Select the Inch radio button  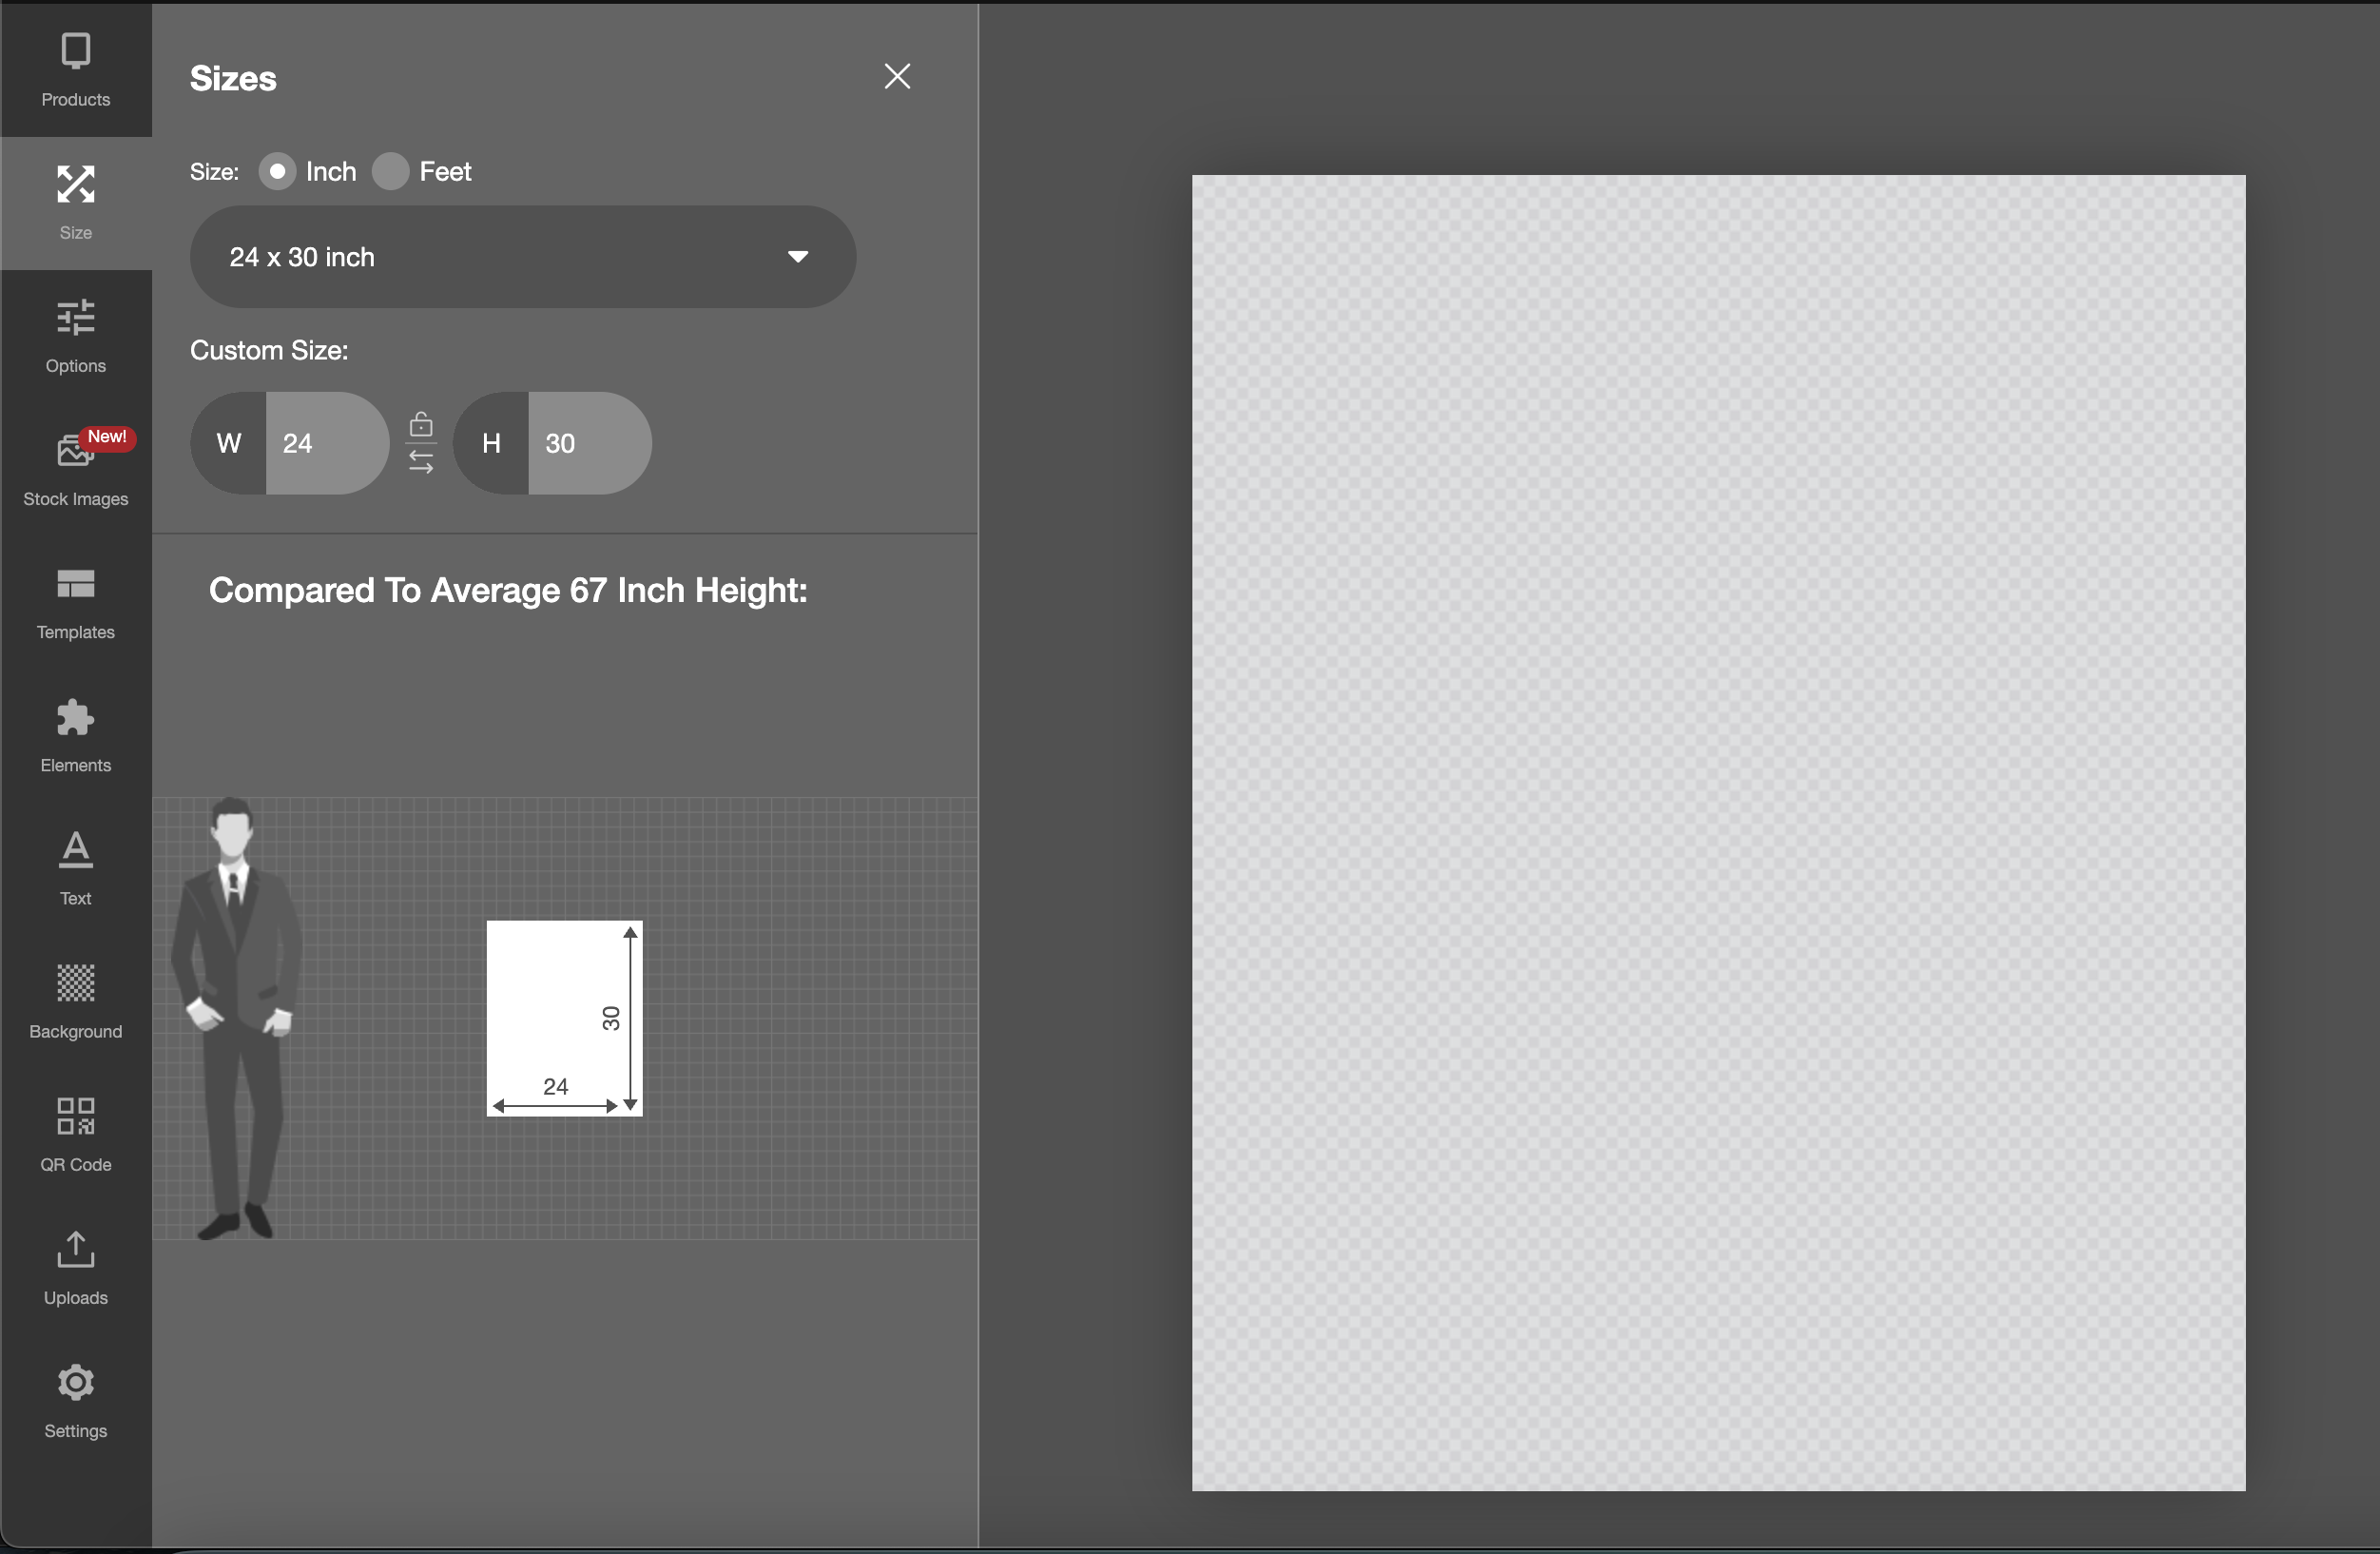click(277, 172)
